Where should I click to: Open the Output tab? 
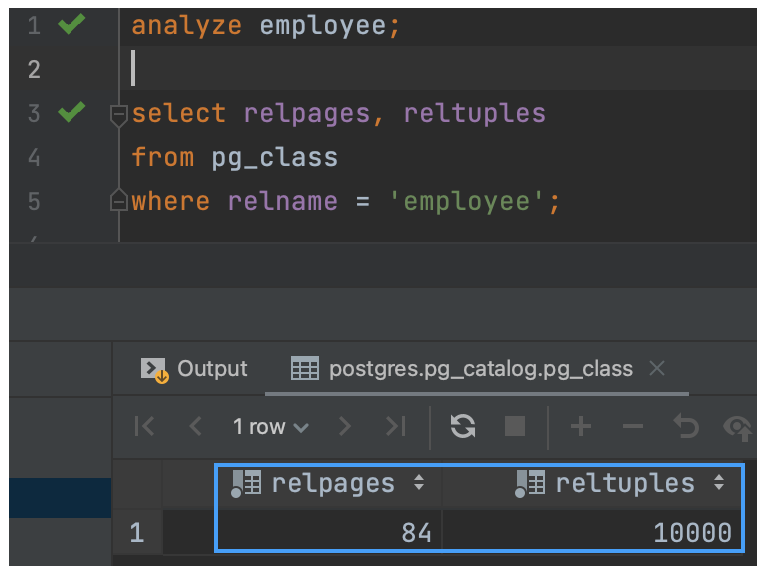click(194, 369)
